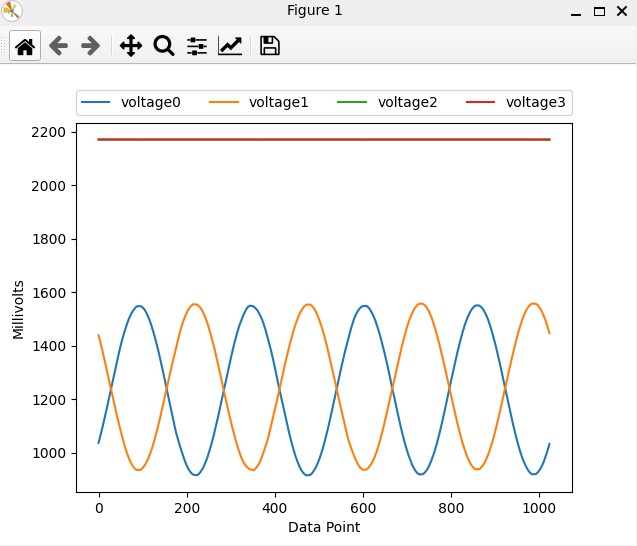Click the 1400 y-axis tick label

click(48, 346)
